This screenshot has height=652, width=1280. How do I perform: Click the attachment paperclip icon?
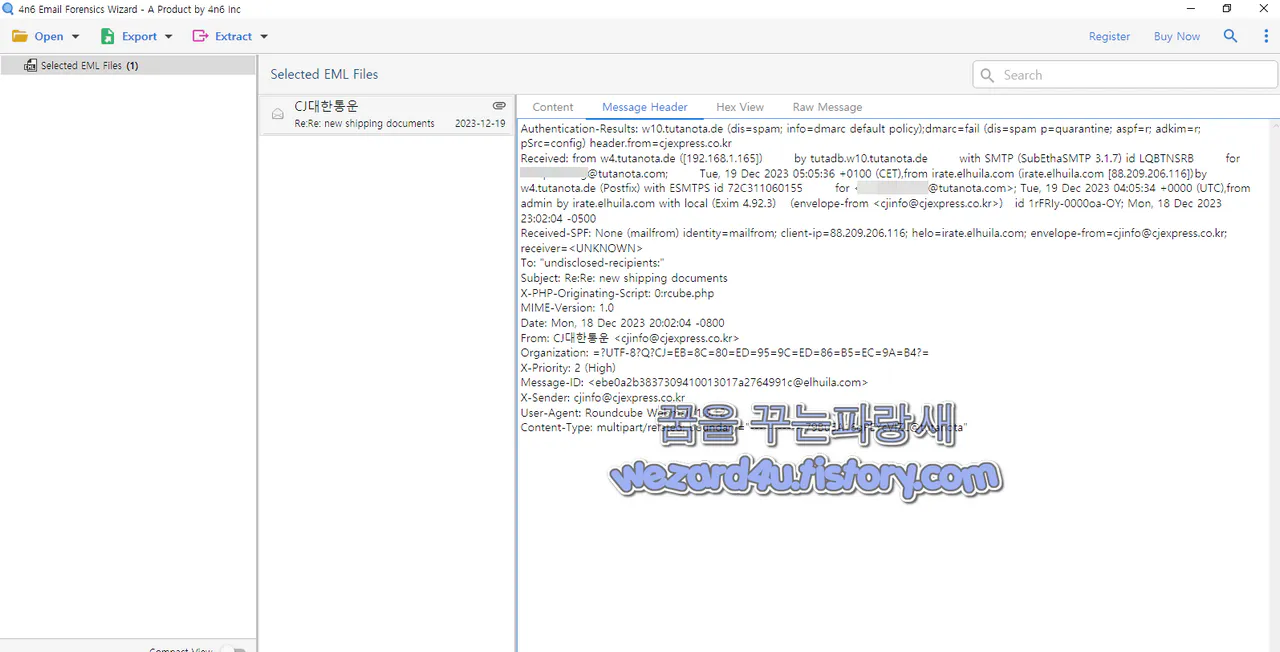499,105
